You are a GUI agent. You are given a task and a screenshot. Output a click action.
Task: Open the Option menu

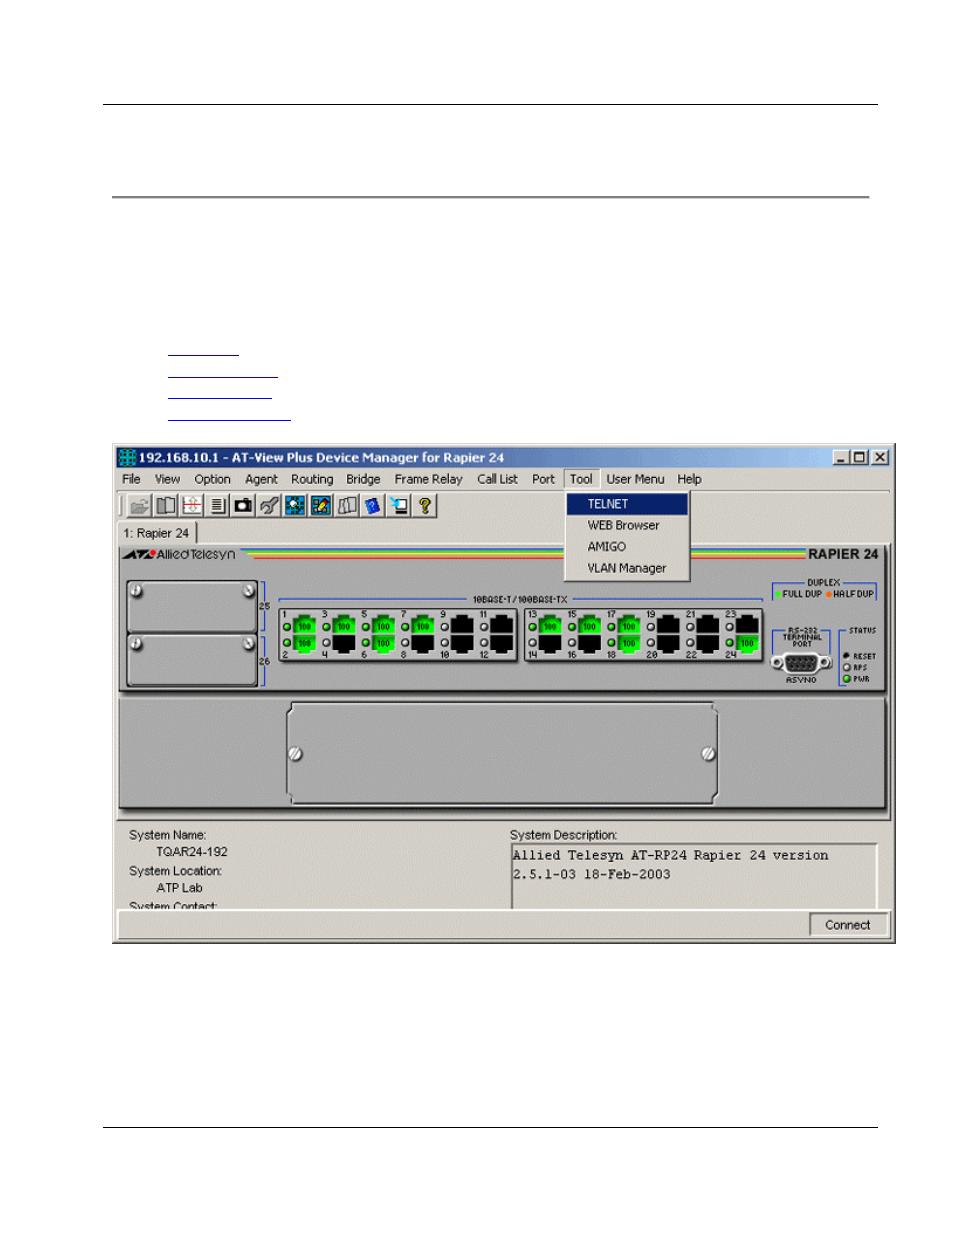click(x=213, y=479)
